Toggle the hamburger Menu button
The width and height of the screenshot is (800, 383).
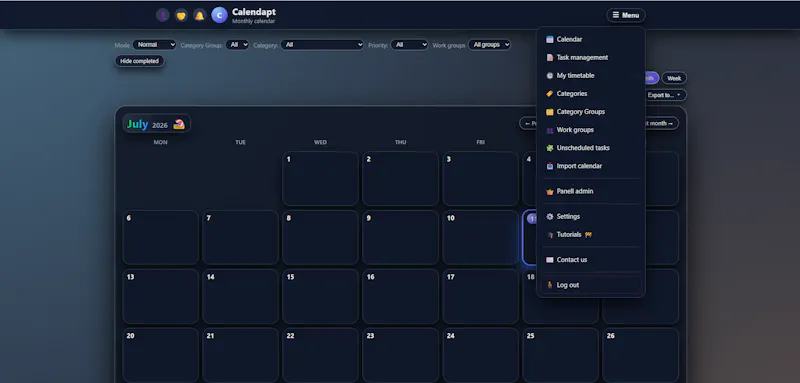tap(626, 15)
